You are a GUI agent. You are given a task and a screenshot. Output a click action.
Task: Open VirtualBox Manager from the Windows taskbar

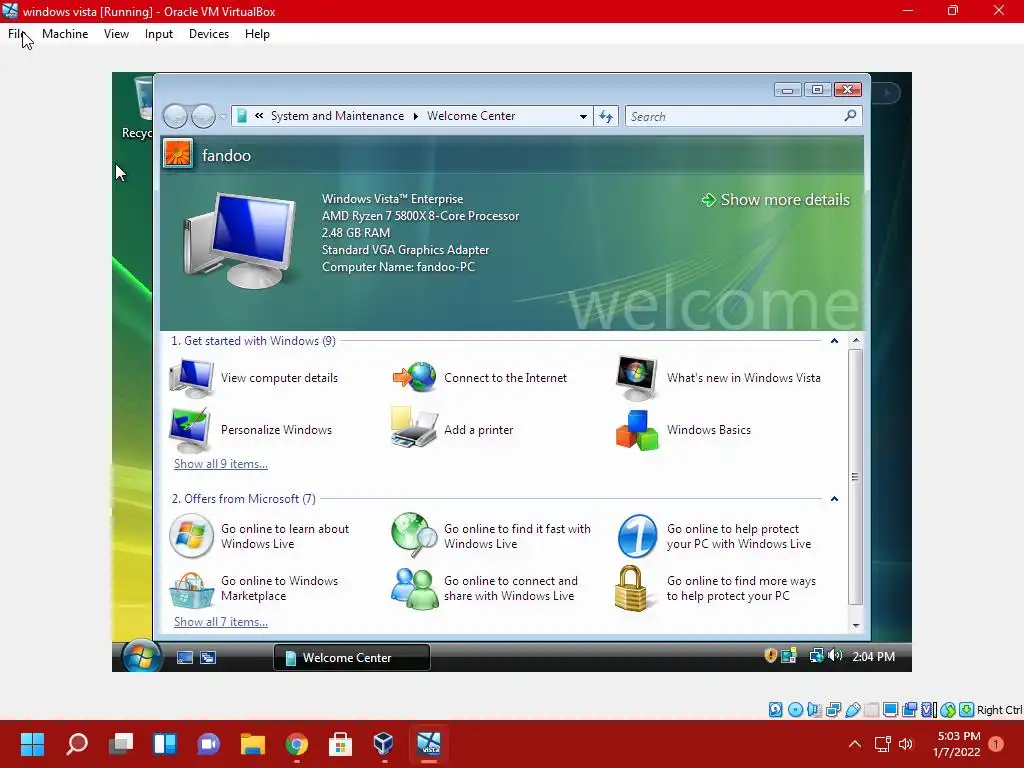(383, 744)
